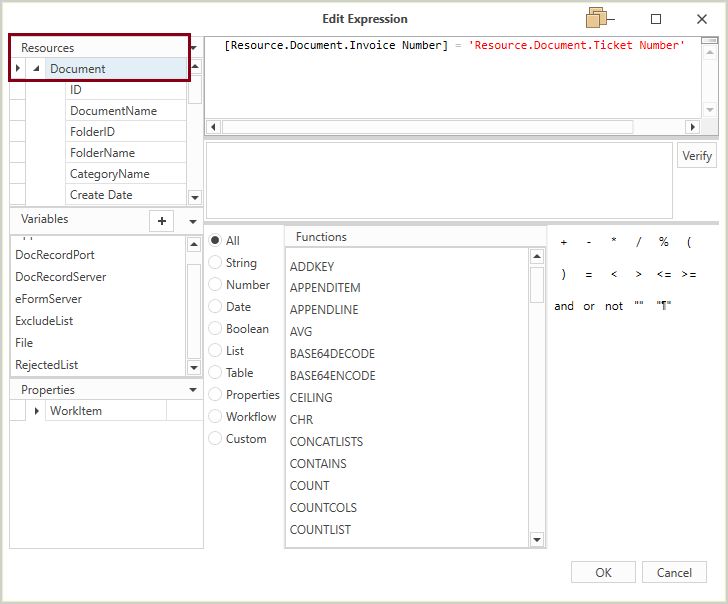Select the List functions filter
Viewport: 728px width, 604px height.
(x=215, y=351)
